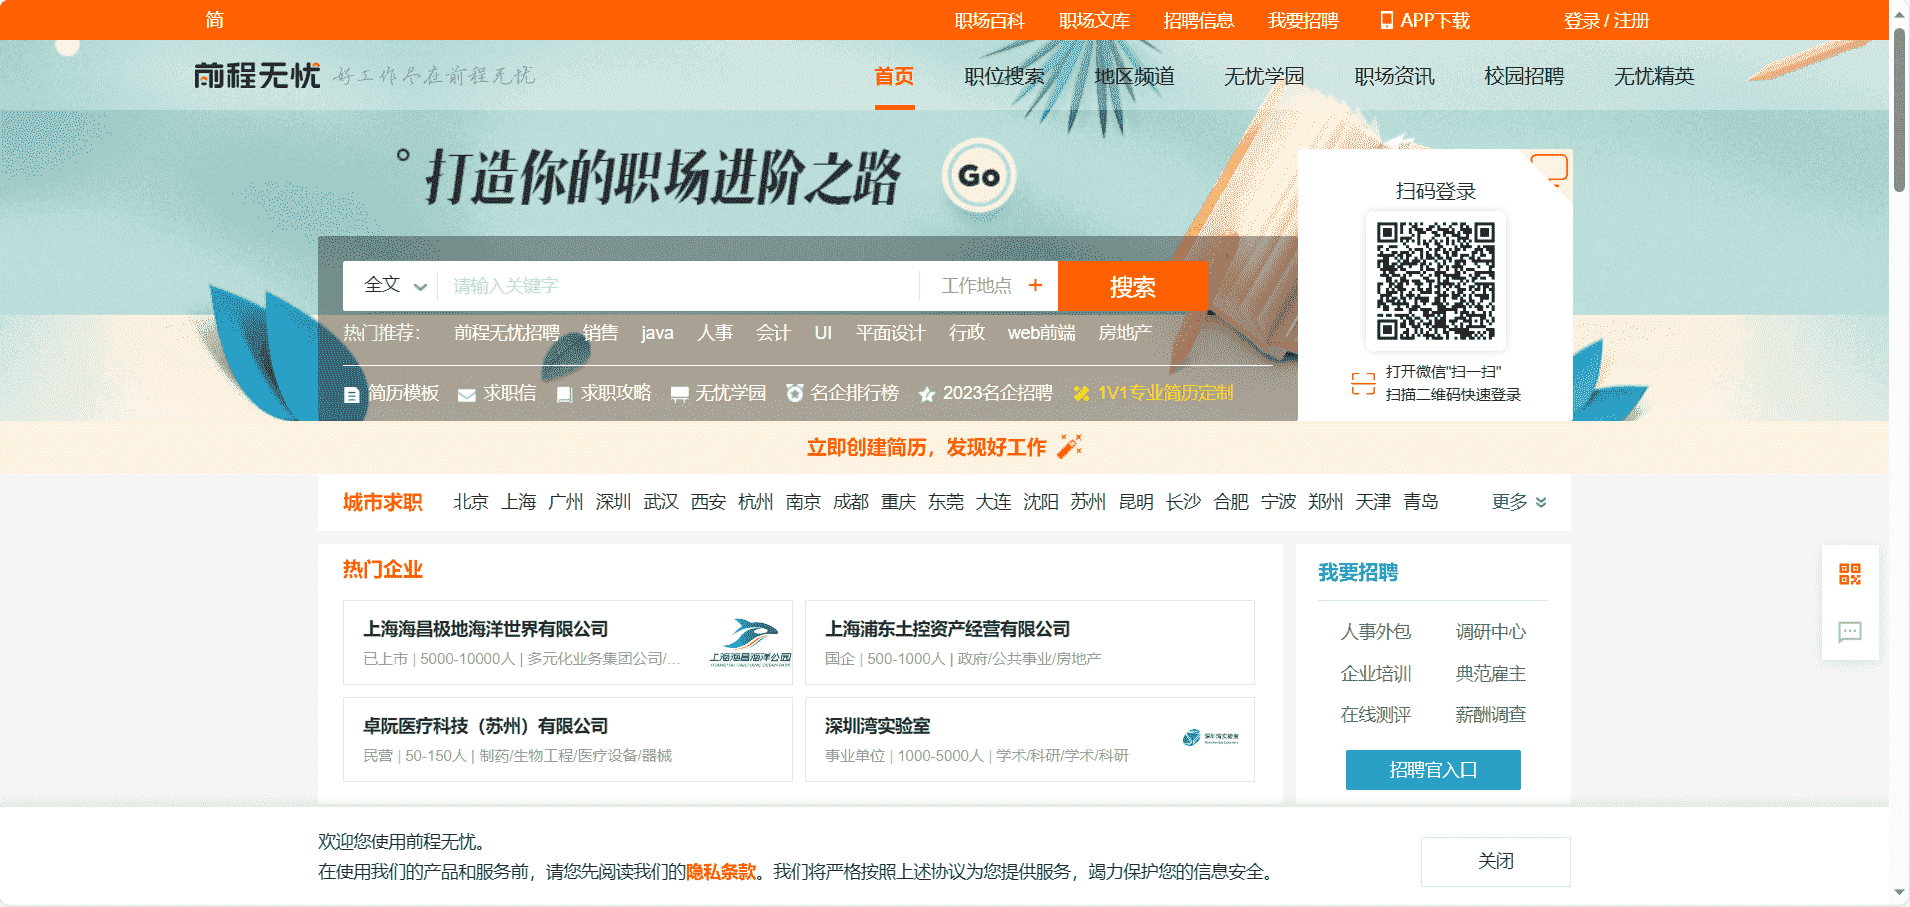This screenshot has height=907, width=1910.
Task: Open the 隐私条款 privacy policy link
Action: click(721, 872)
